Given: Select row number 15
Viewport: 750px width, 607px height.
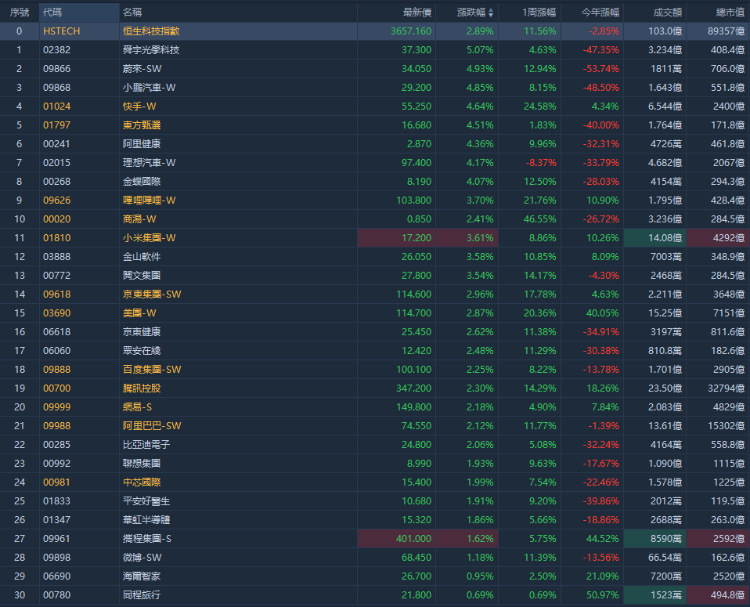Looking at the screenshot, I should point(19,313).
